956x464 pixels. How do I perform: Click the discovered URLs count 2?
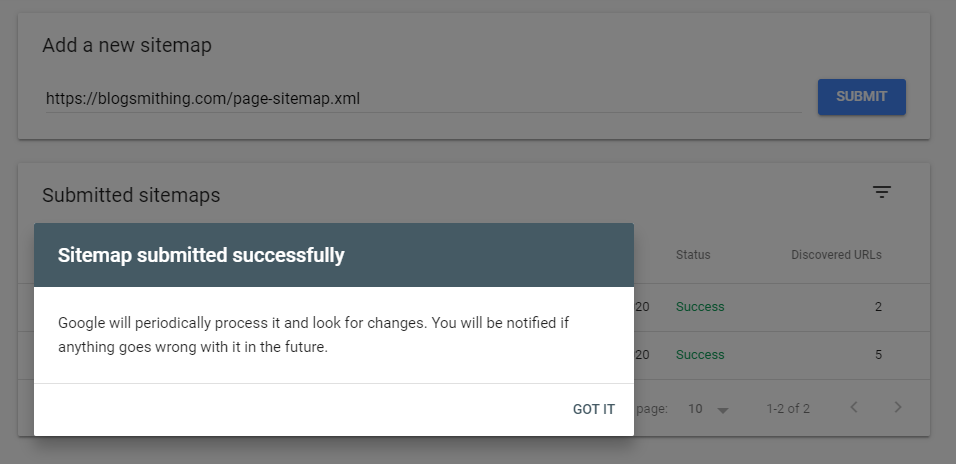[878, 307]
